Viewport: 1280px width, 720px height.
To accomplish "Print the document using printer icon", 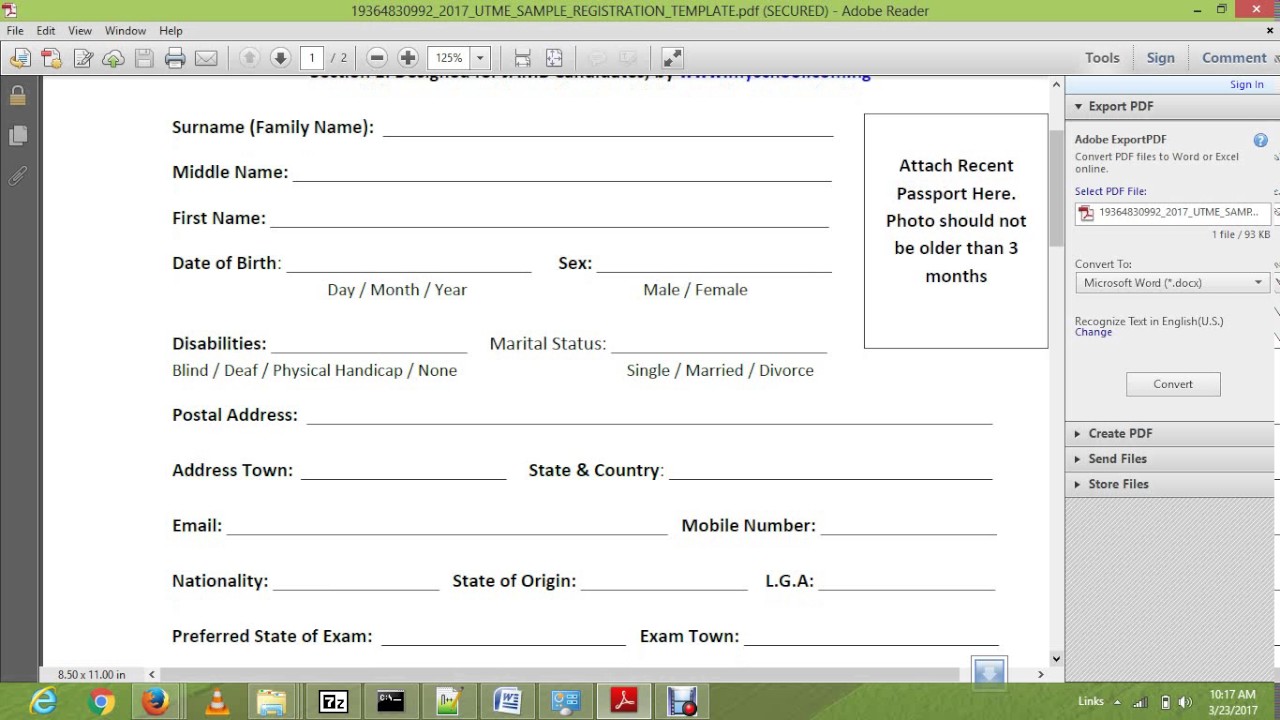I will coord(175,58).
